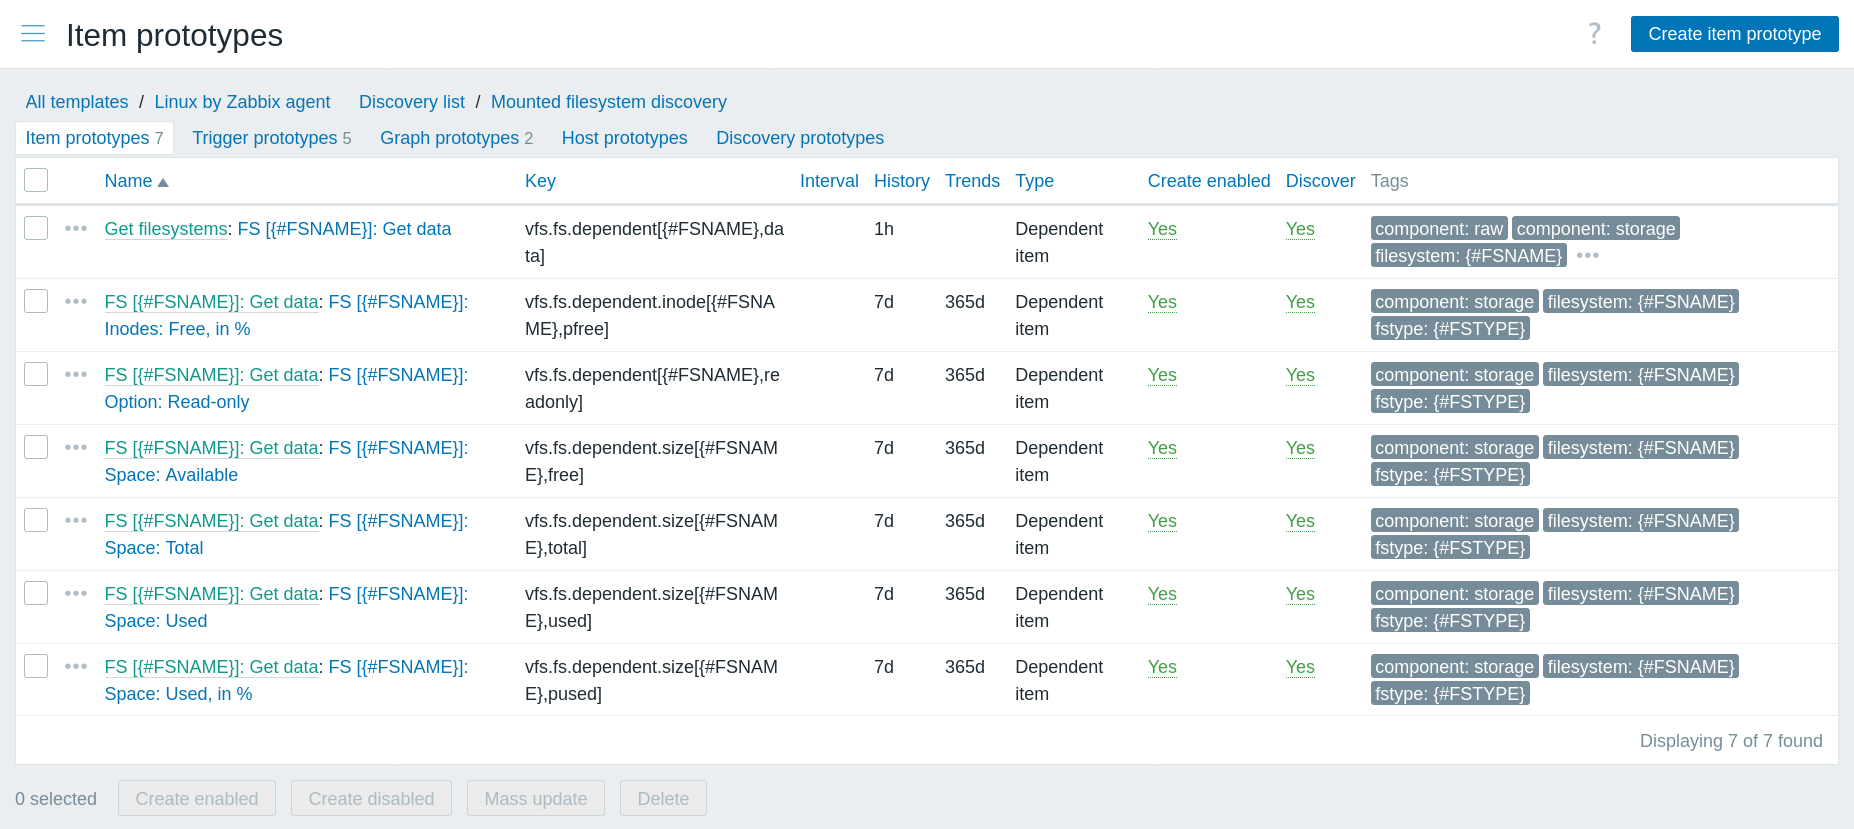
Task: Open the three-dot menu for Inodes: Free row
Action: coord(76,301)
